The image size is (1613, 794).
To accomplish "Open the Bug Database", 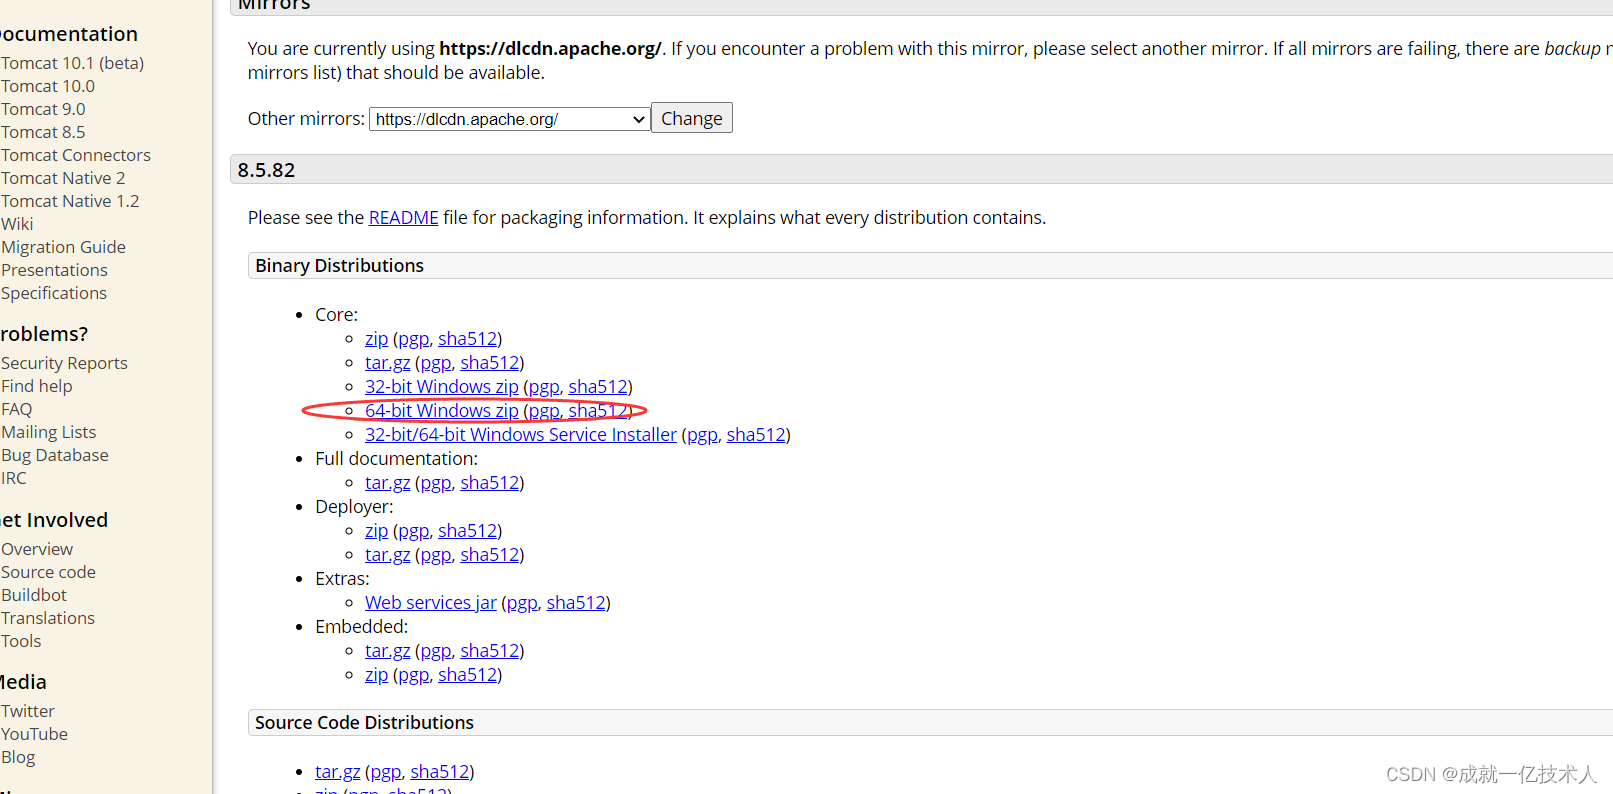I will (55, 455).
